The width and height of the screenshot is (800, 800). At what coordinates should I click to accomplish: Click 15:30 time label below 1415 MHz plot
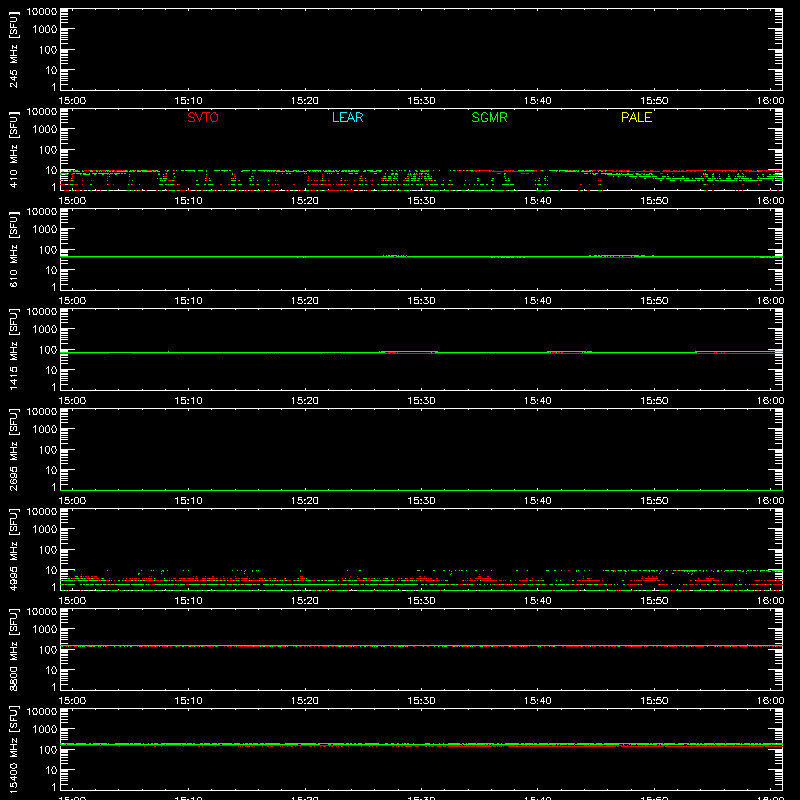[421, 401]
